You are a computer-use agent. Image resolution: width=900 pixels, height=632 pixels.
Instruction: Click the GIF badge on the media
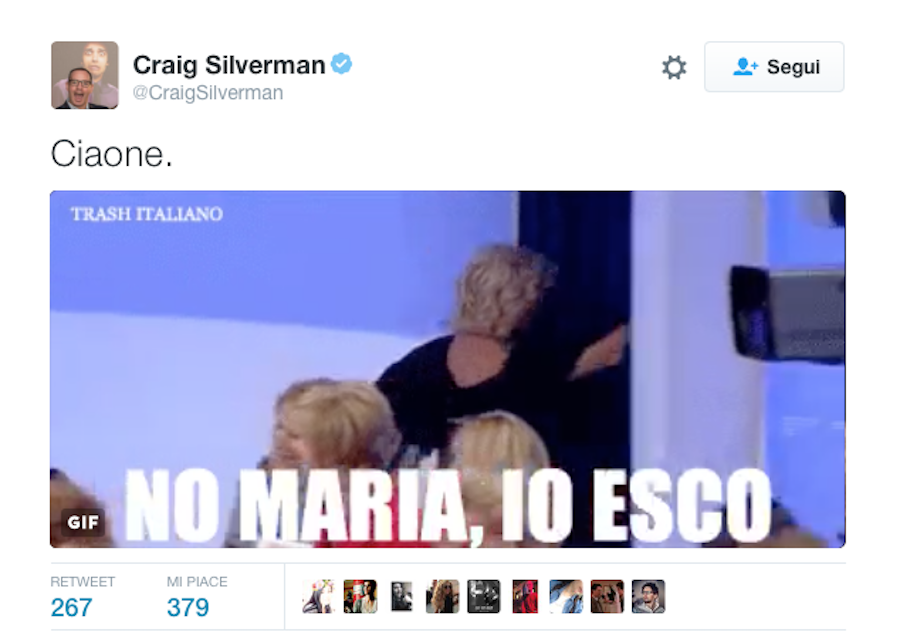83,522
